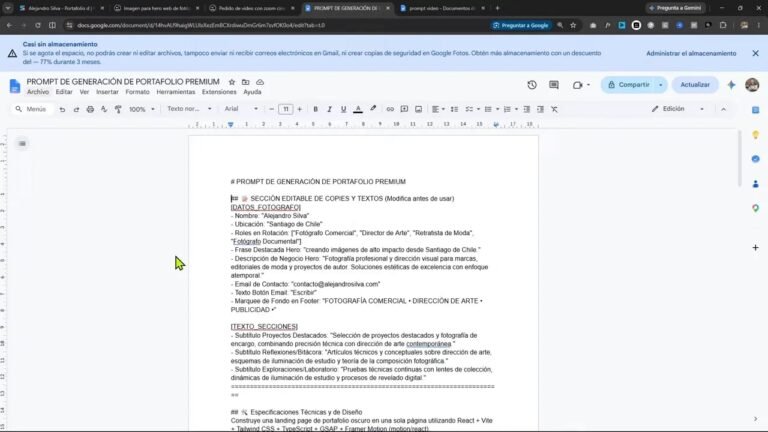Click Administrar el almacenamiento link
This screenshot has width=768, height=432.
pyautogui.click(x=691, y=53)
